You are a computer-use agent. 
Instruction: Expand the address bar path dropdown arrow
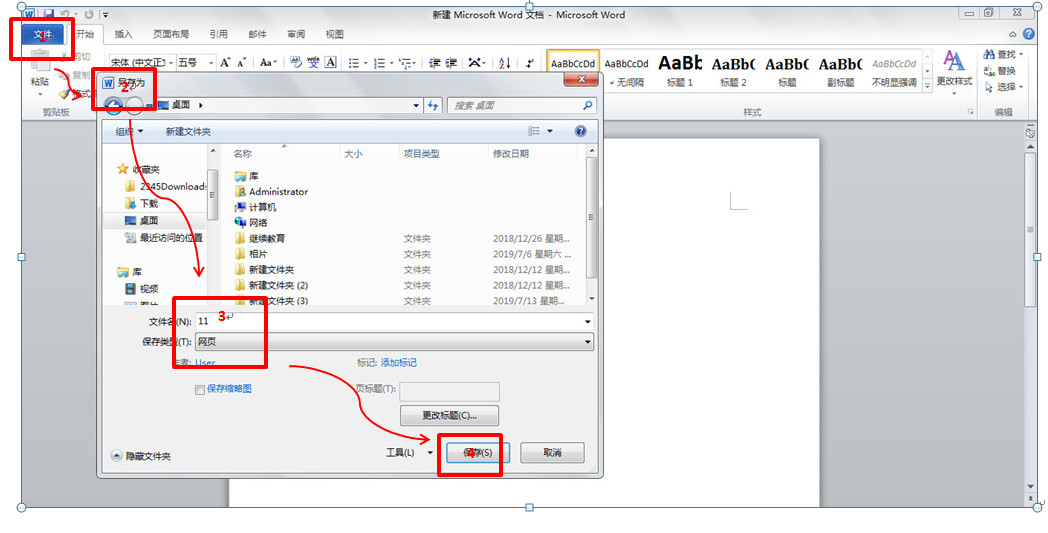tap(416, 106)
